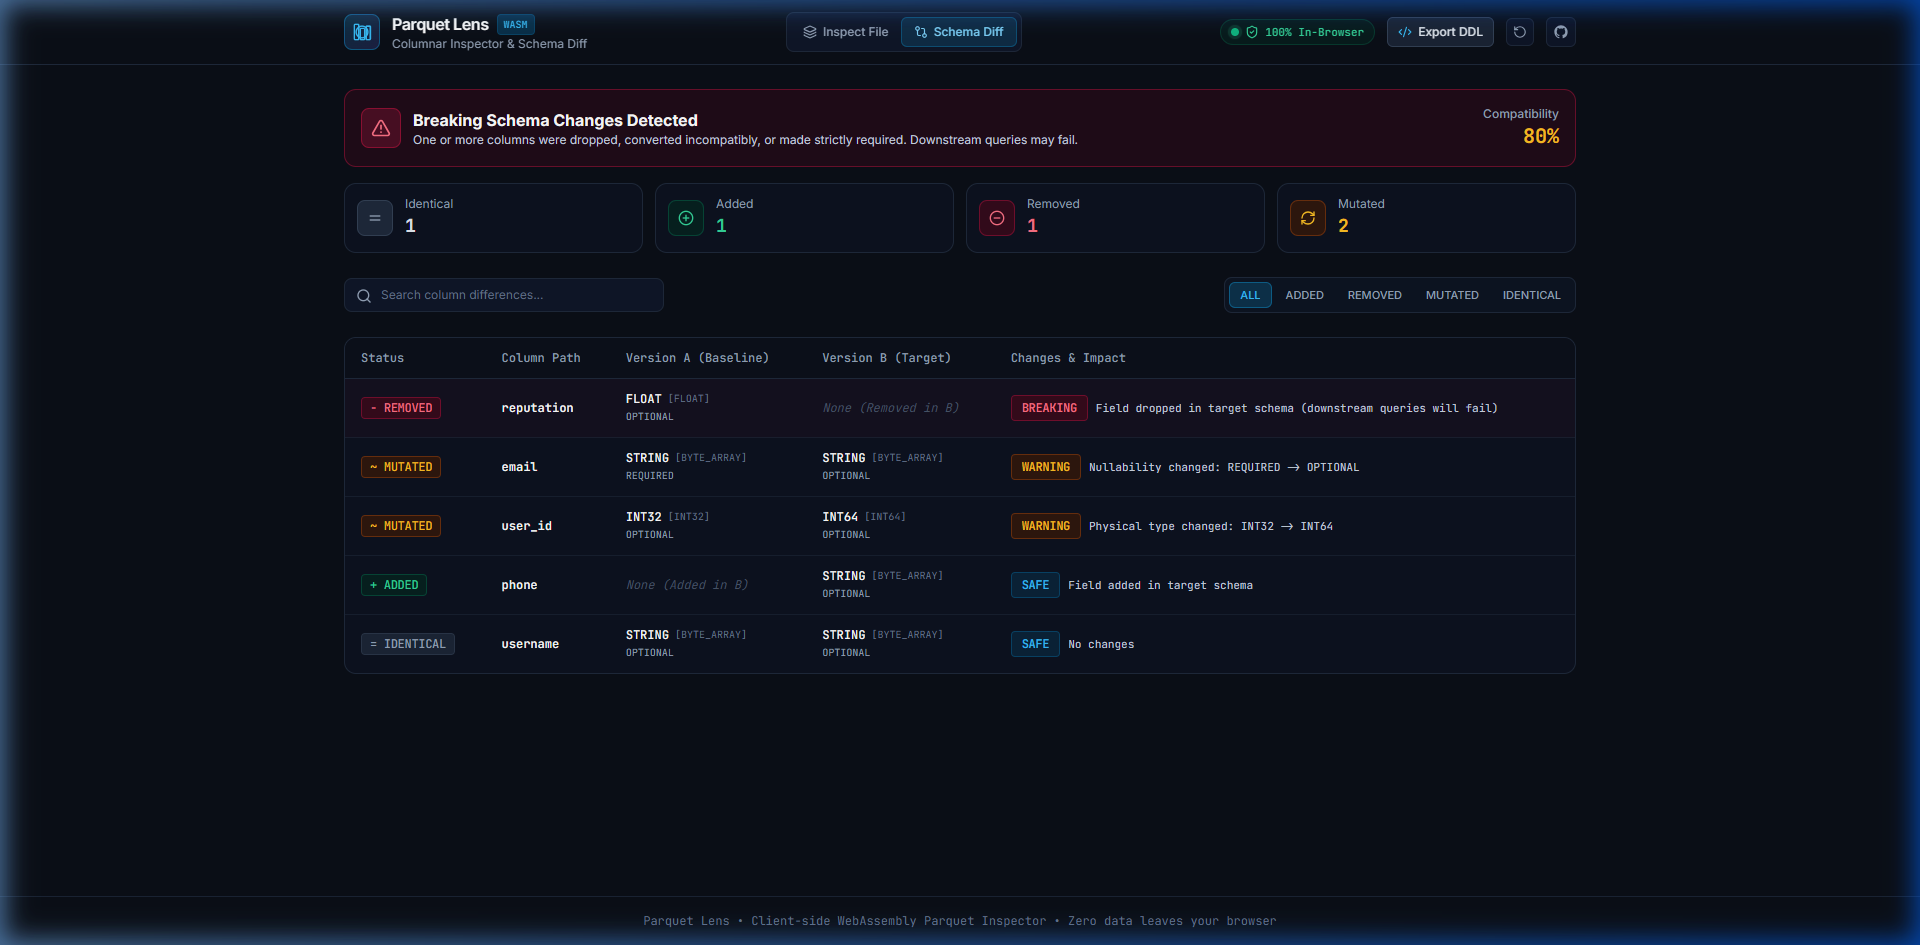Click the BREAKING badge on reputation row
Viewport: 1920px width, 945px height.
(1049, 408)
